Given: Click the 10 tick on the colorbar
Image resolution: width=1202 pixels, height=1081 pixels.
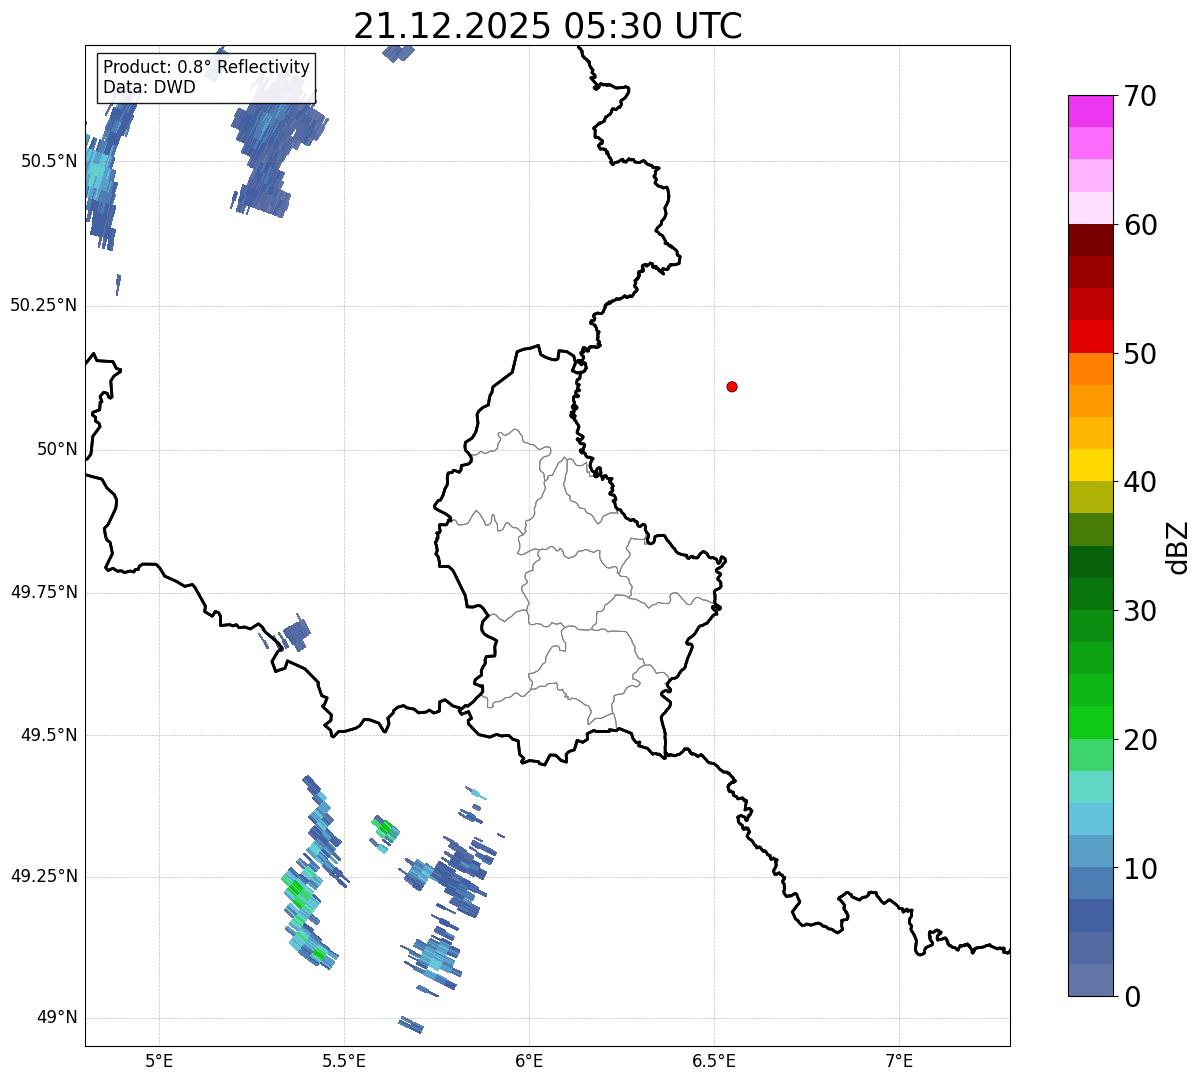Looking at the screenshot, I should 1140,868.
